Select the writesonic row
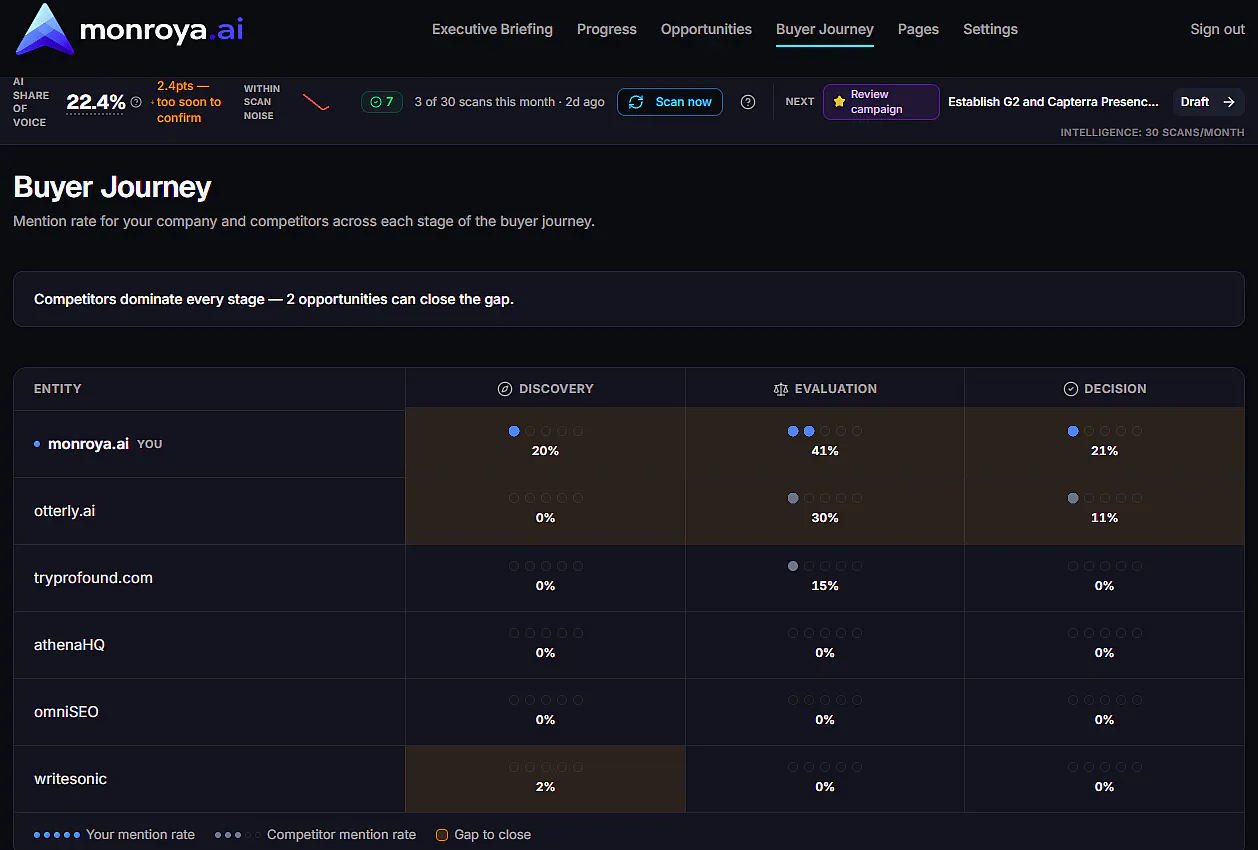 pyautogui.click(x=629, y=779)
